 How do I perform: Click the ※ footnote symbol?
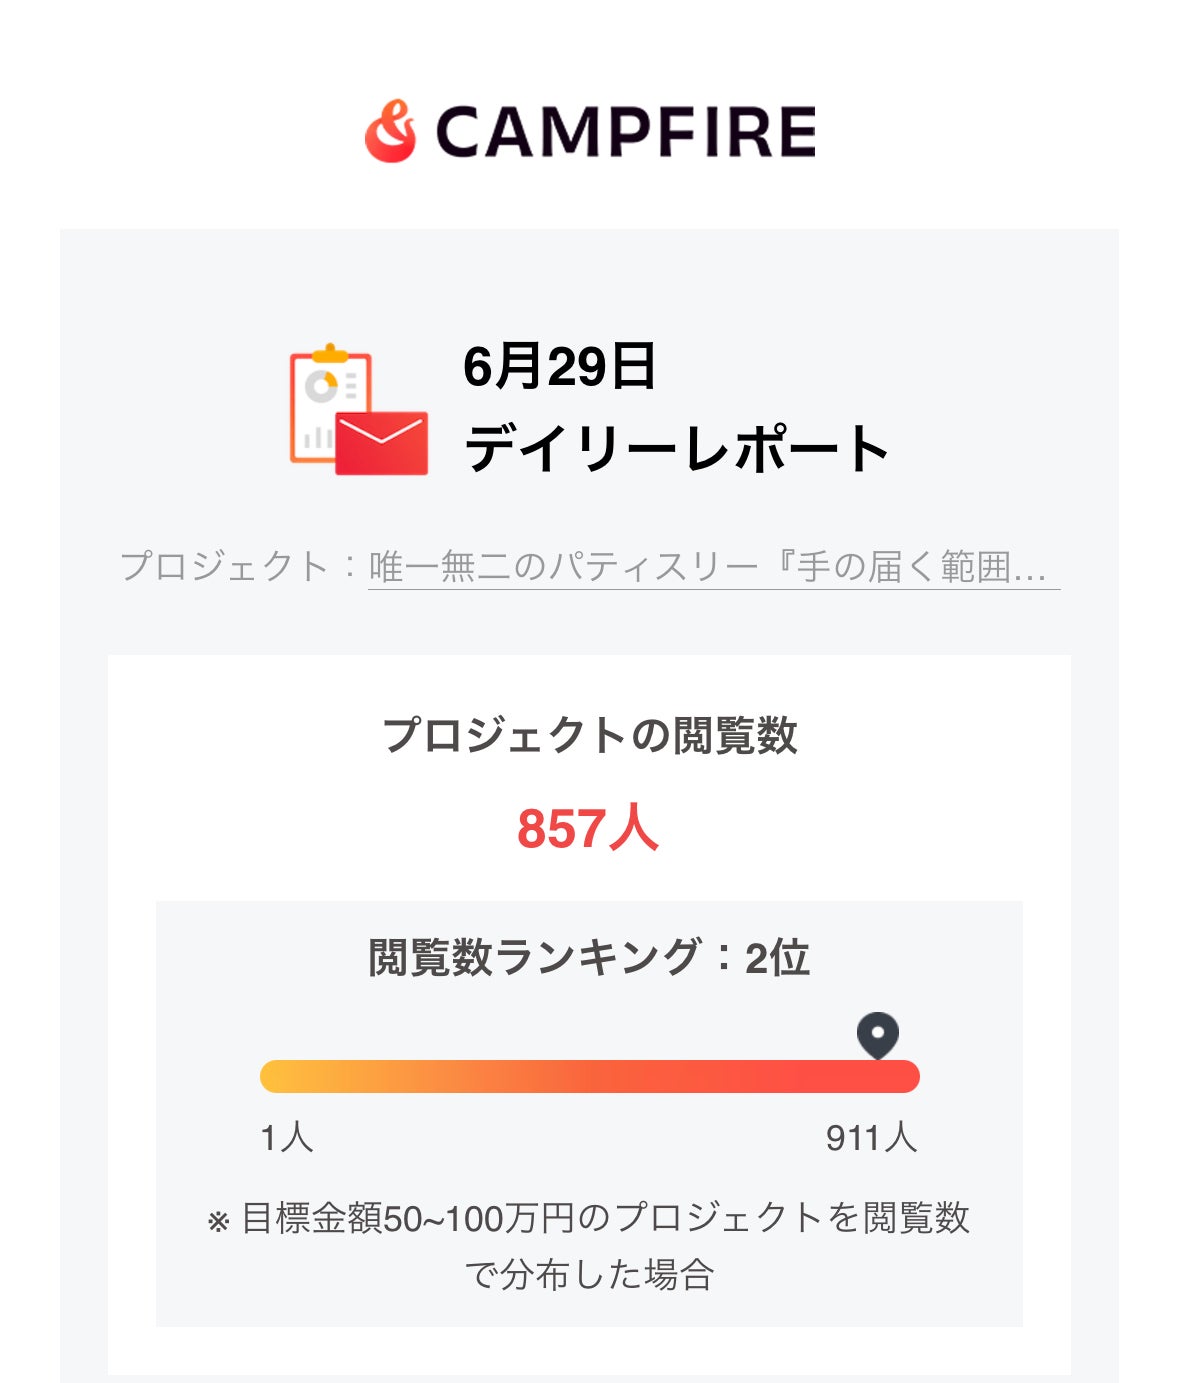tap(219, 1221)
